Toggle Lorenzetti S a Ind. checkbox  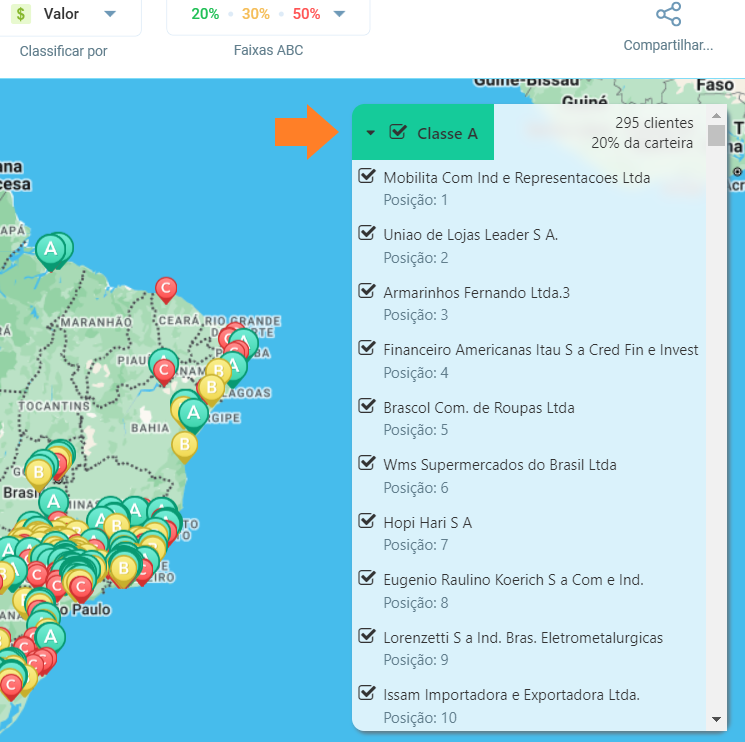367,636
